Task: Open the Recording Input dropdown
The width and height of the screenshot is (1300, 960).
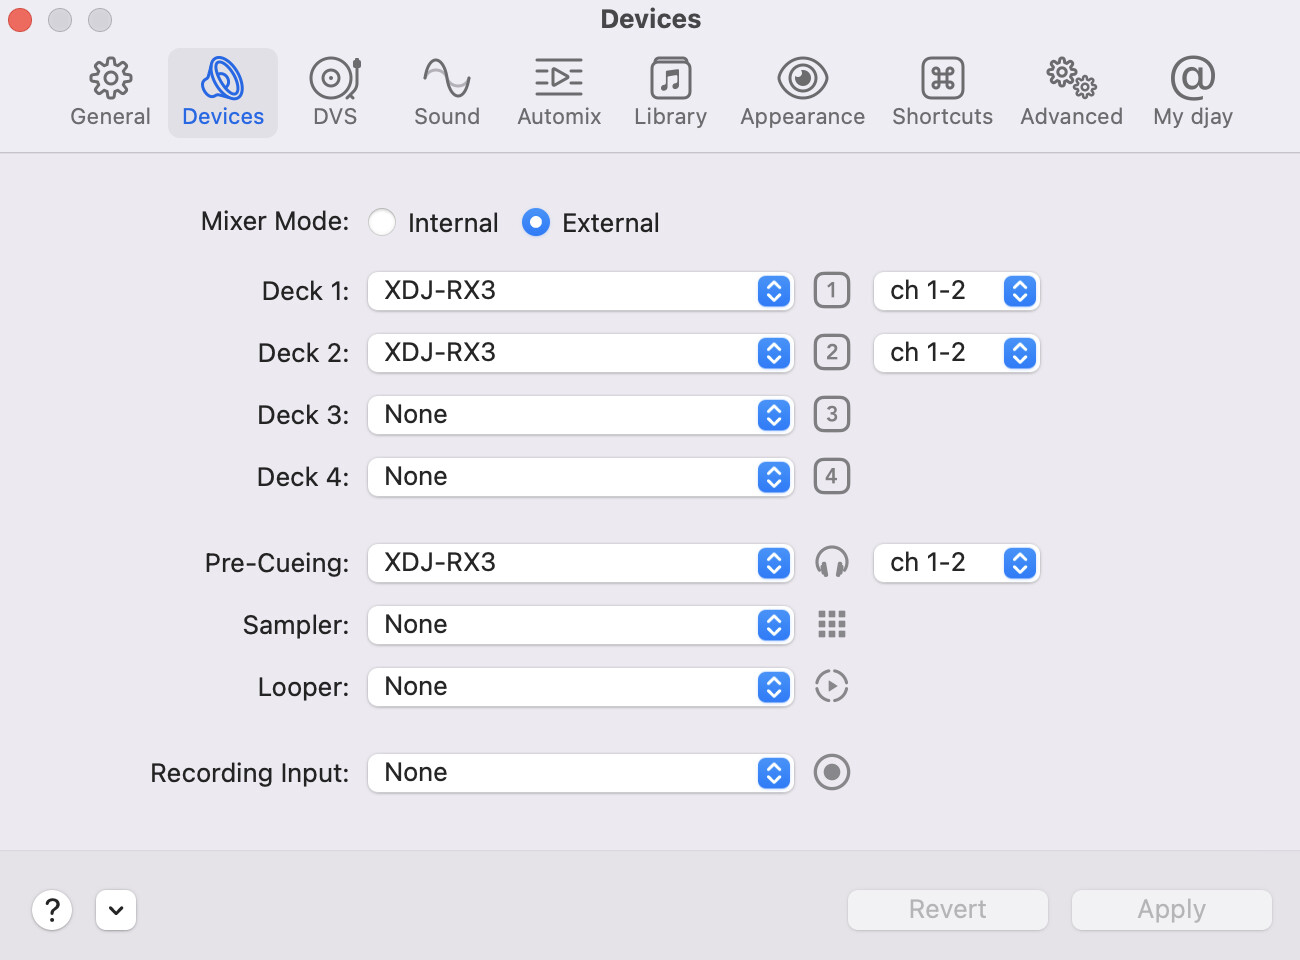Action: coord(581,773)
